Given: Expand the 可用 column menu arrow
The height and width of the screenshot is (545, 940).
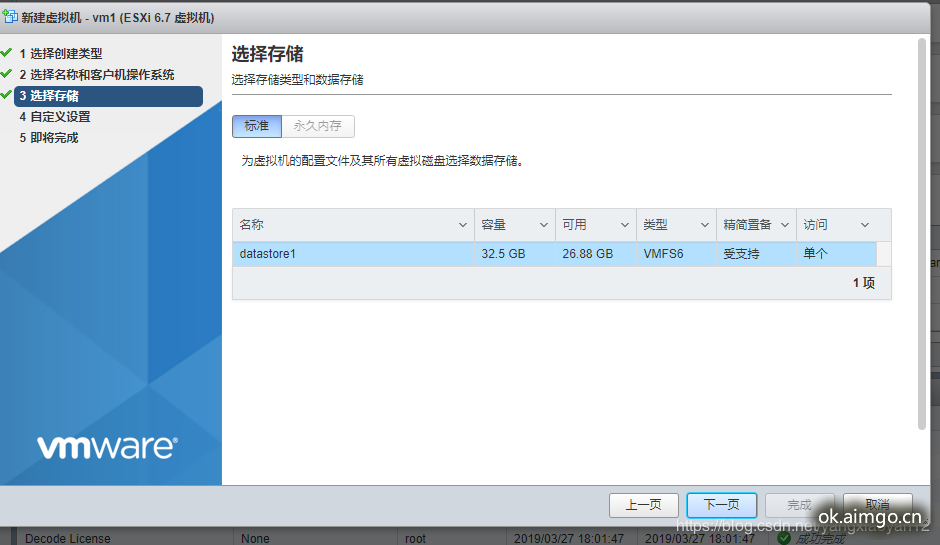Looking at the screenshot, I should click(x=625, y=225).
